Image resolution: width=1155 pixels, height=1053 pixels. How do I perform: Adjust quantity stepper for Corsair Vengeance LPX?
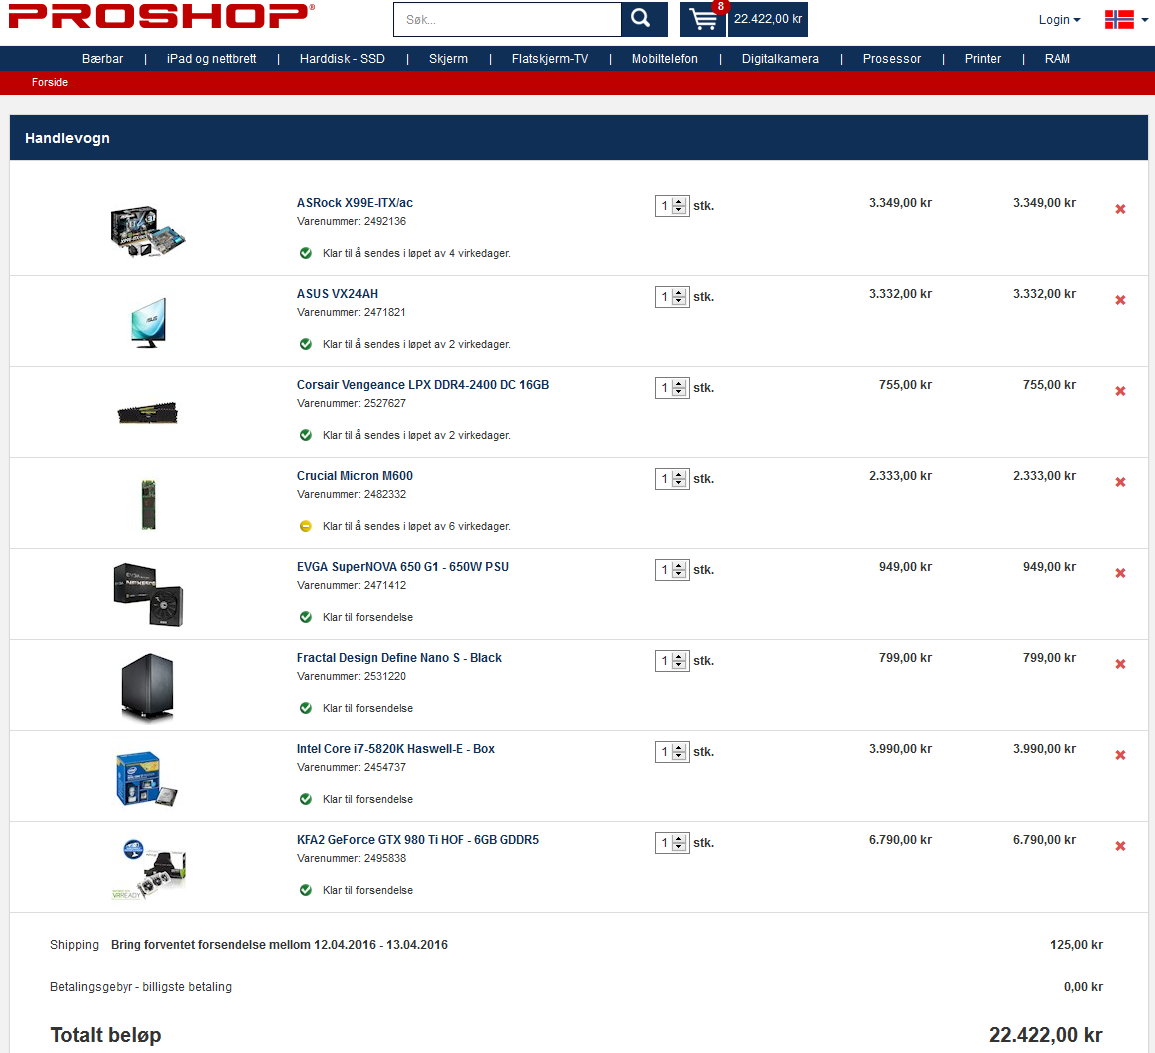click(x=679, y=387)
